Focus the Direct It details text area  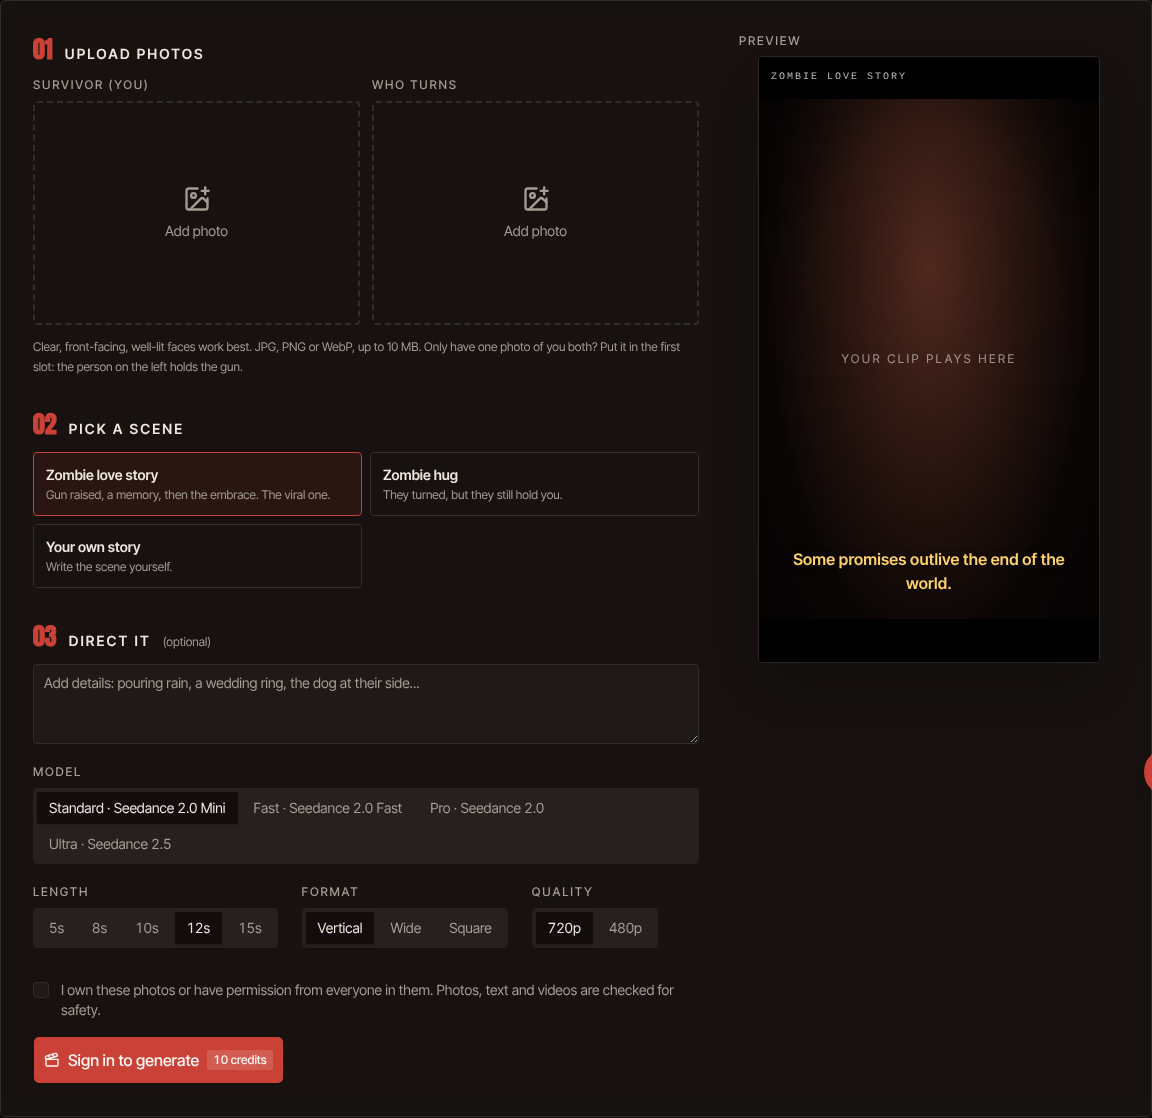tap(366, 704)
